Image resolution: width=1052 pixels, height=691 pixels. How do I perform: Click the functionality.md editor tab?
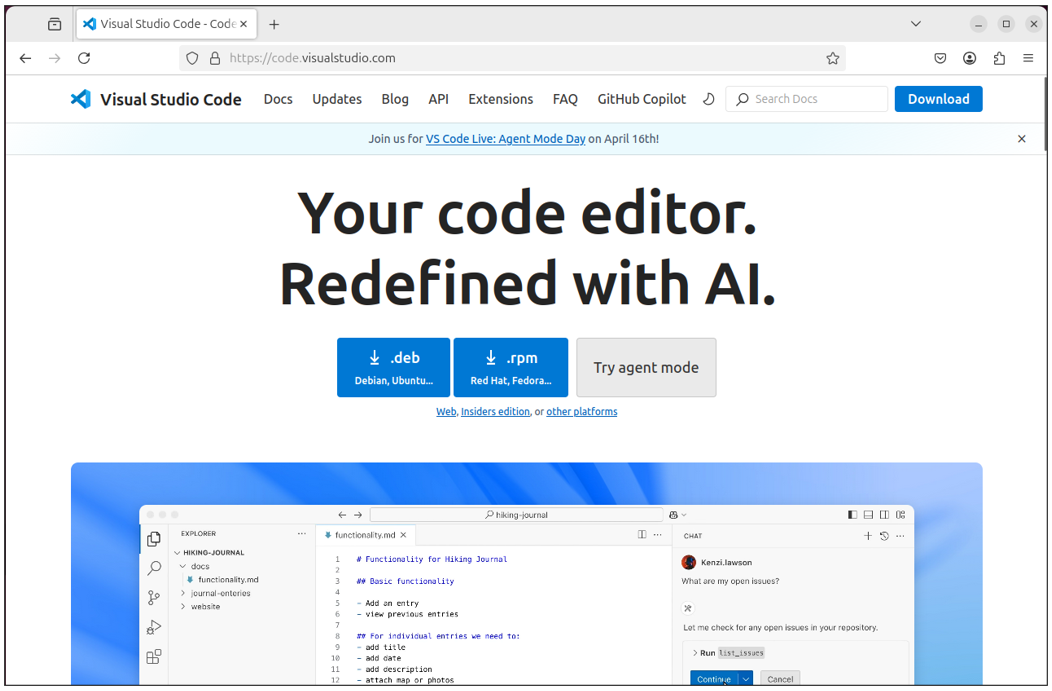click(x=365, y=535)
